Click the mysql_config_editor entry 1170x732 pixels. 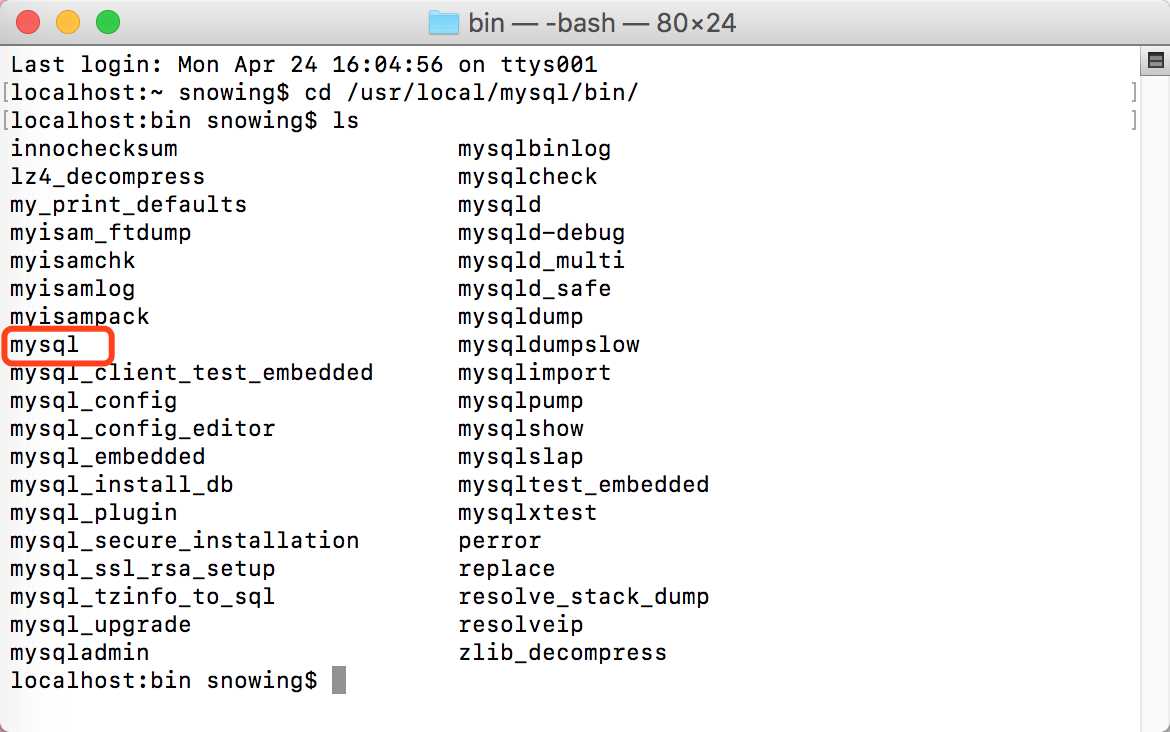pyautogui.click(x=143, y=429)
